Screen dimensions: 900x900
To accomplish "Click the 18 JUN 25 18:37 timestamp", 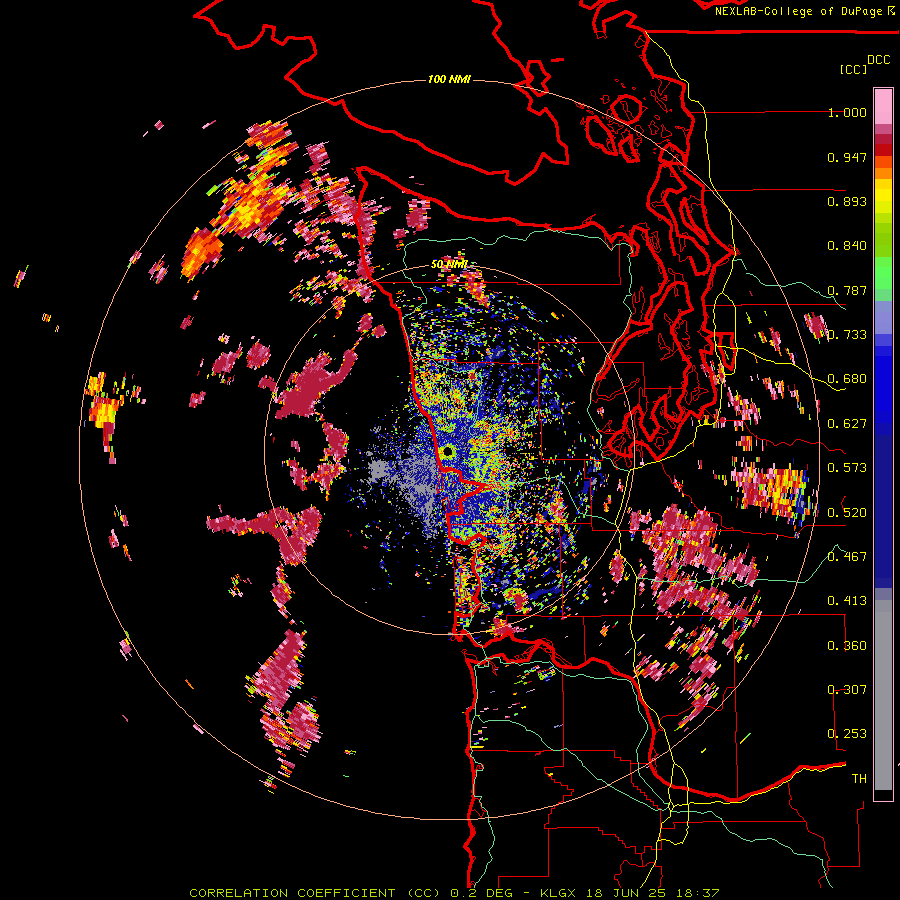I will click(x=653, y=893).
